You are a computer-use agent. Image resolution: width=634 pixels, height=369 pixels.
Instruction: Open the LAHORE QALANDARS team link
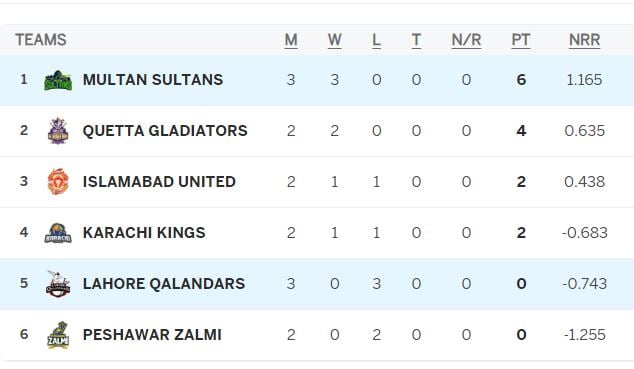click(164, 283)
